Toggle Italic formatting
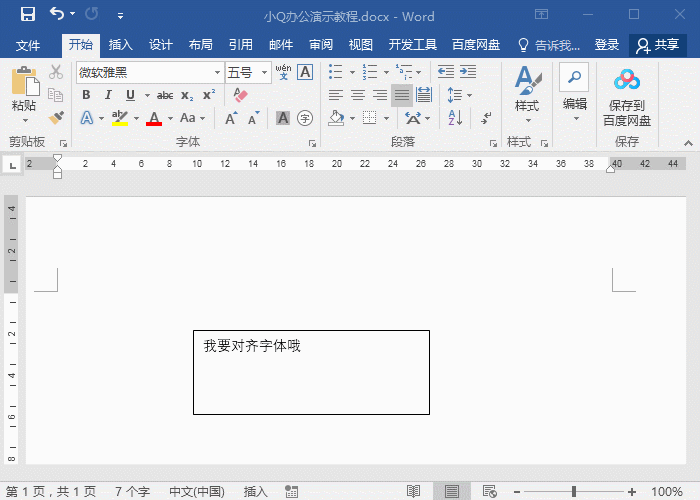Image resolution: width=700 pixels, height=500 pixels. [108, 95]
